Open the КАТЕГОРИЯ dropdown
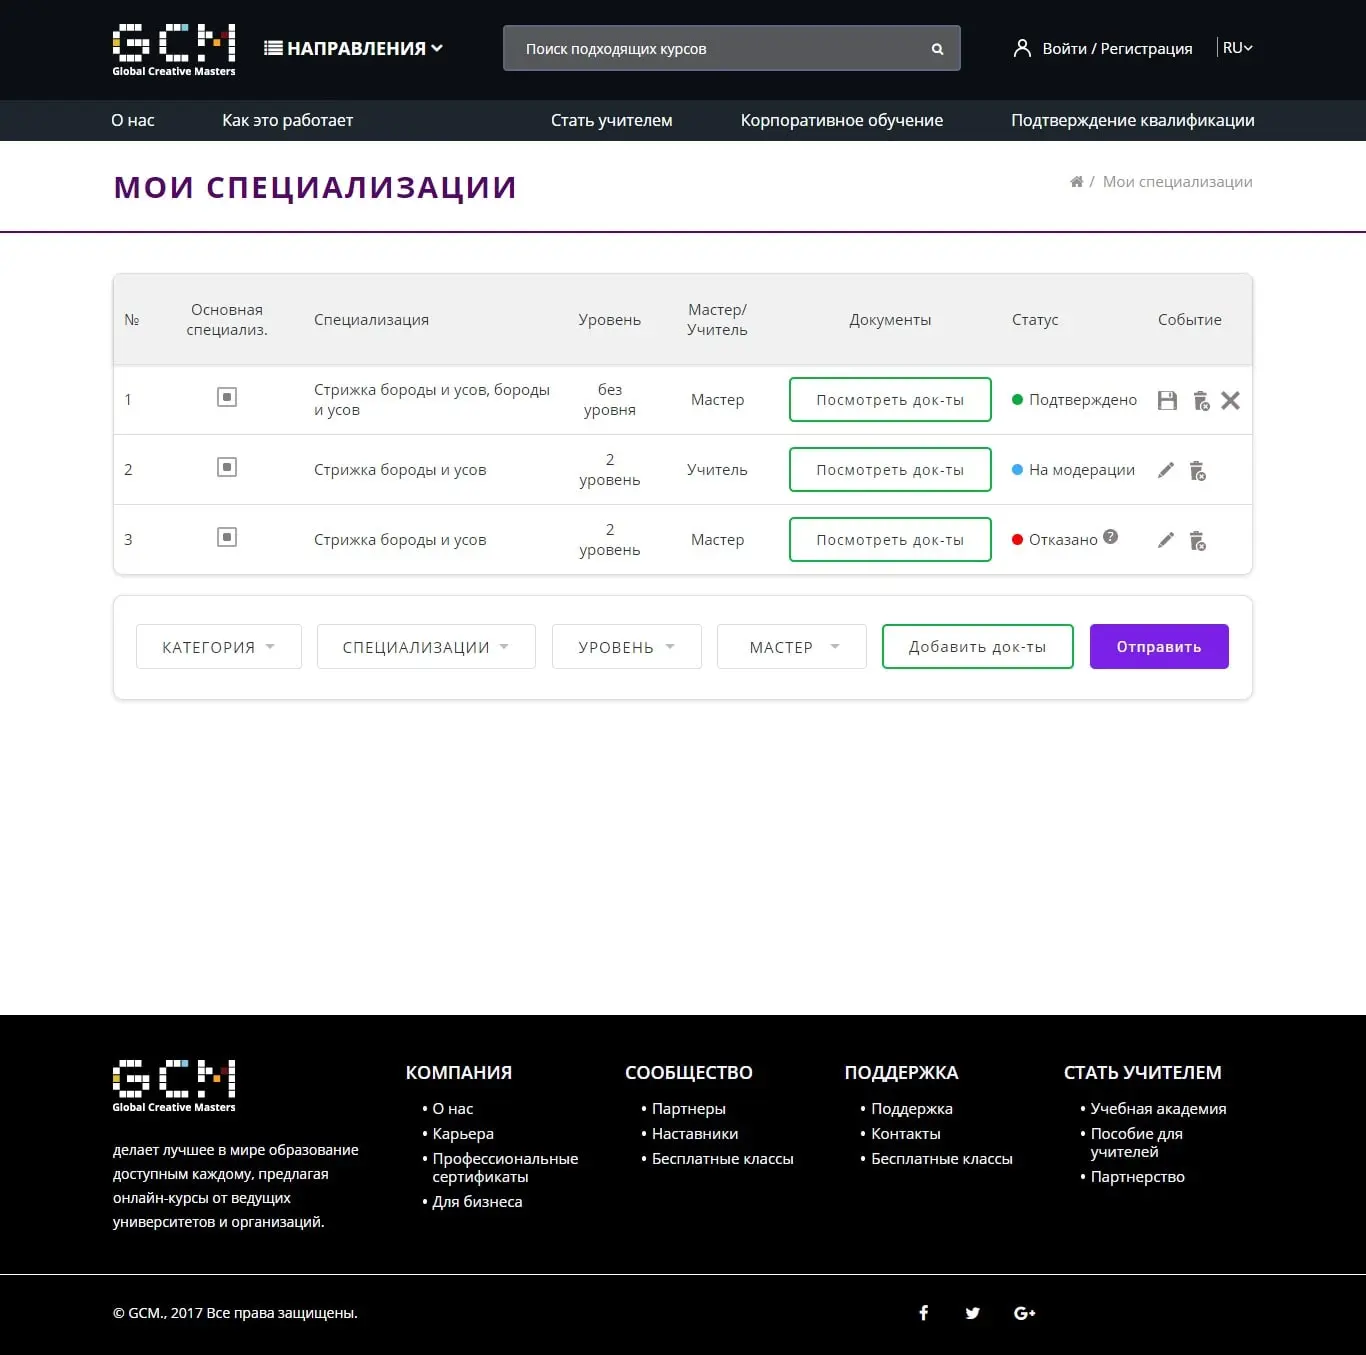 click(218, 646)
